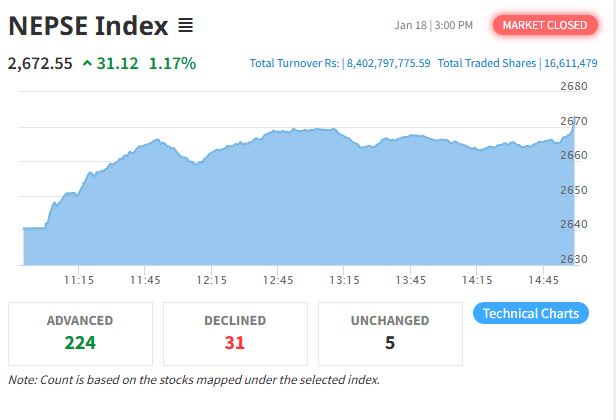This screenshot has width=616, height=420.
Task: Click the 2630 value axis label
Action: pos(574,259)
